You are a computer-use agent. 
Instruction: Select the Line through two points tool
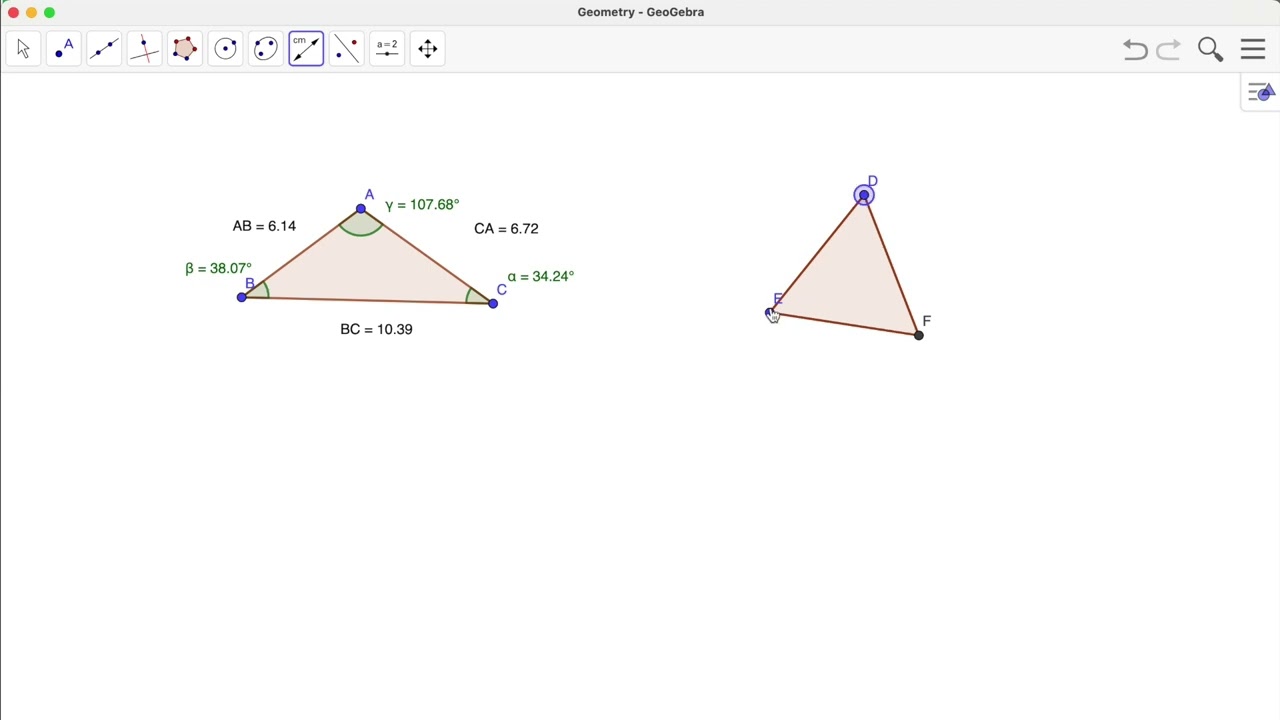104,49
